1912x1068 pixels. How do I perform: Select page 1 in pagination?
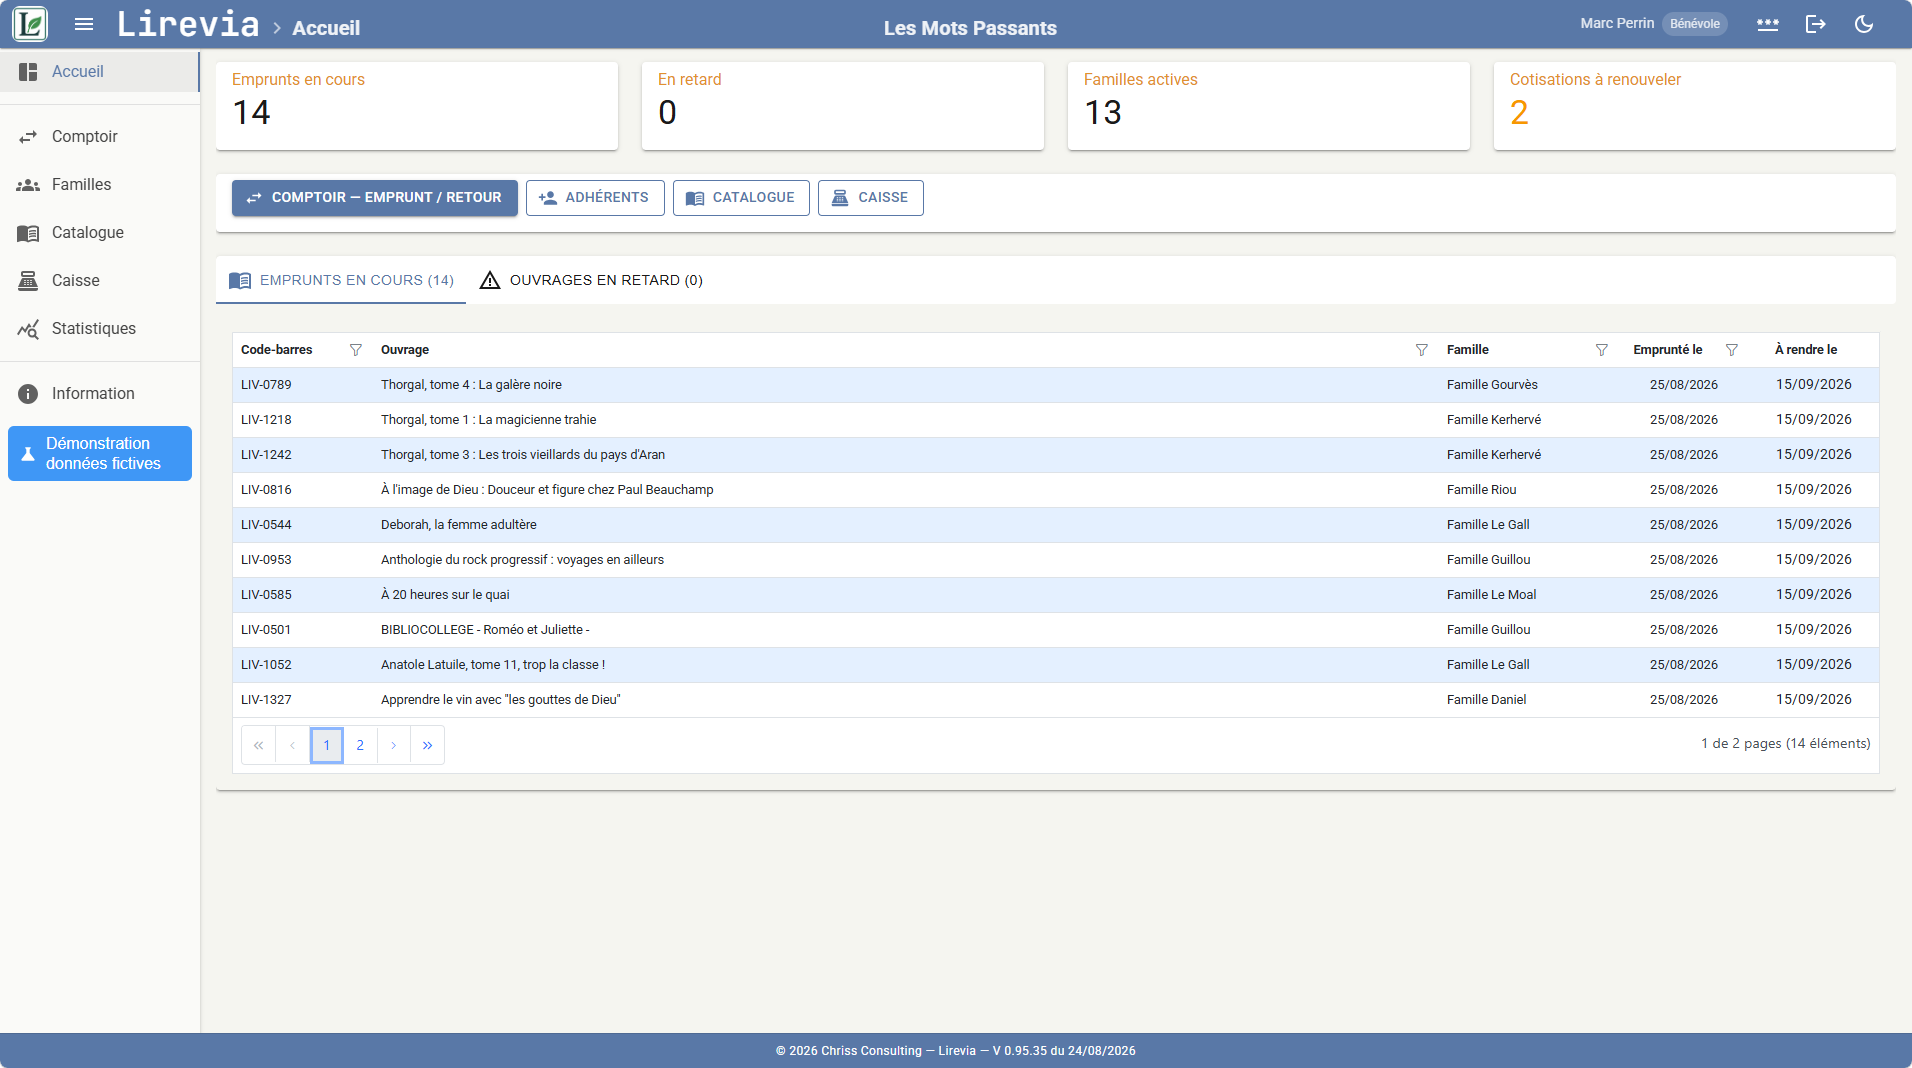coord(327,746)
